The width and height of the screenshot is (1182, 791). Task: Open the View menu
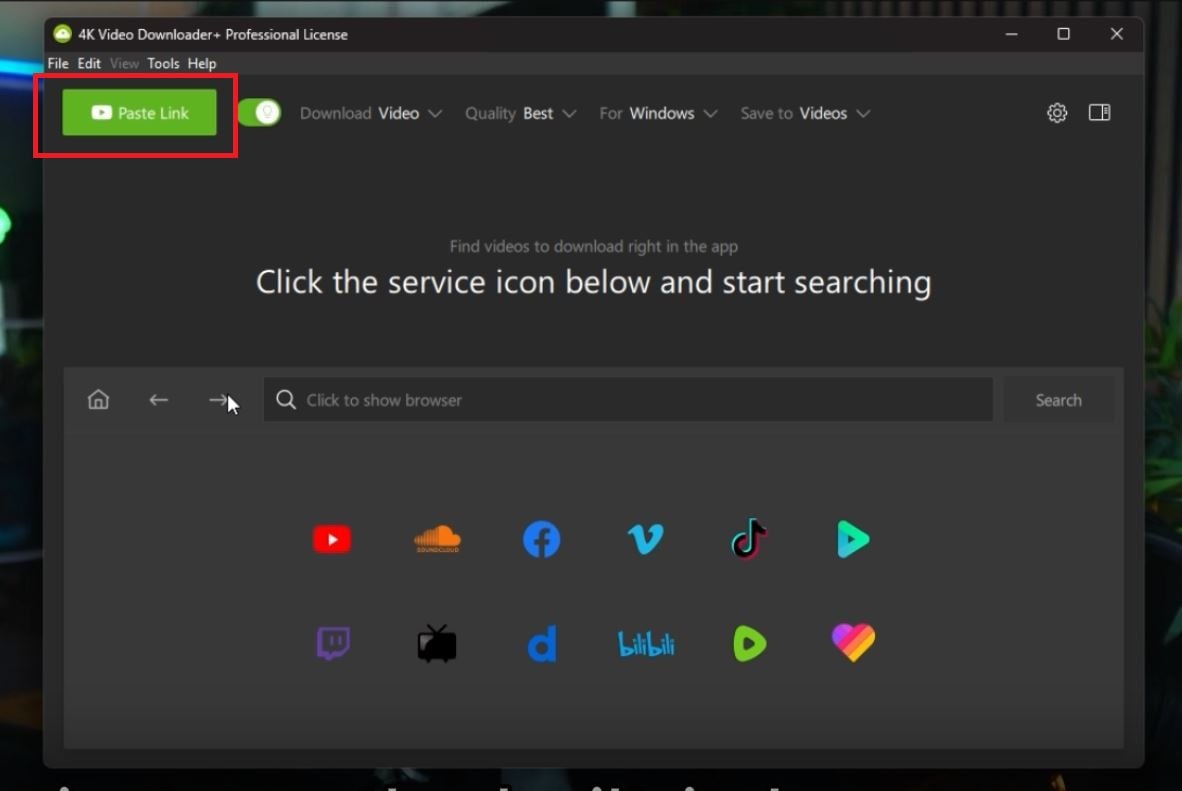point(124,63)
